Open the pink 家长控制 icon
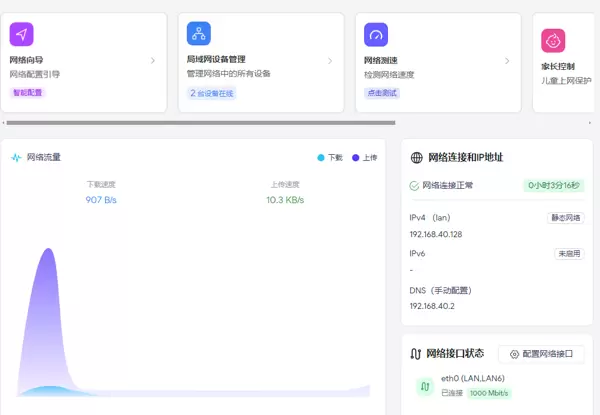Image resolution: width=600 pixels, height=415 pixels. 553,40
